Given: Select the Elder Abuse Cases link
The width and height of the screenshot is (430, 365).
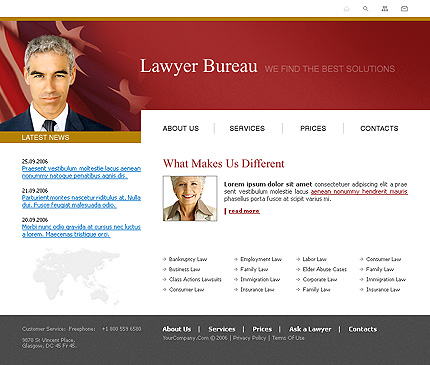Looking at the screenshot, I should tap(324, 269).
